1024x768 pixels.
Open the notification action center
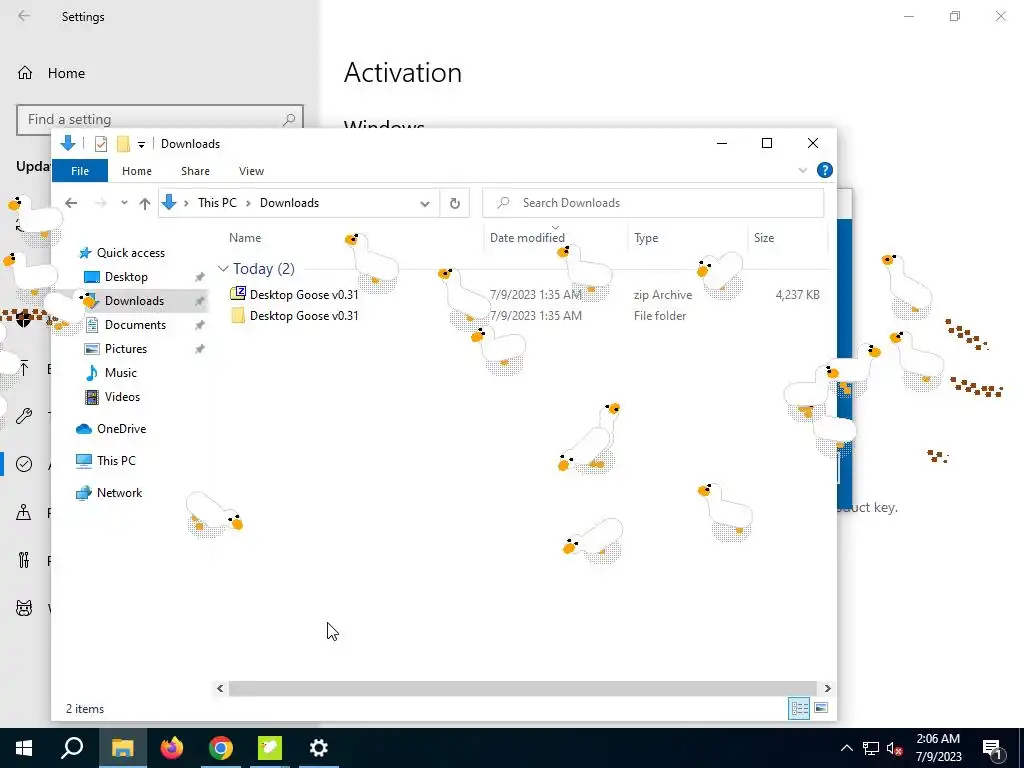(x=993, y=749)
